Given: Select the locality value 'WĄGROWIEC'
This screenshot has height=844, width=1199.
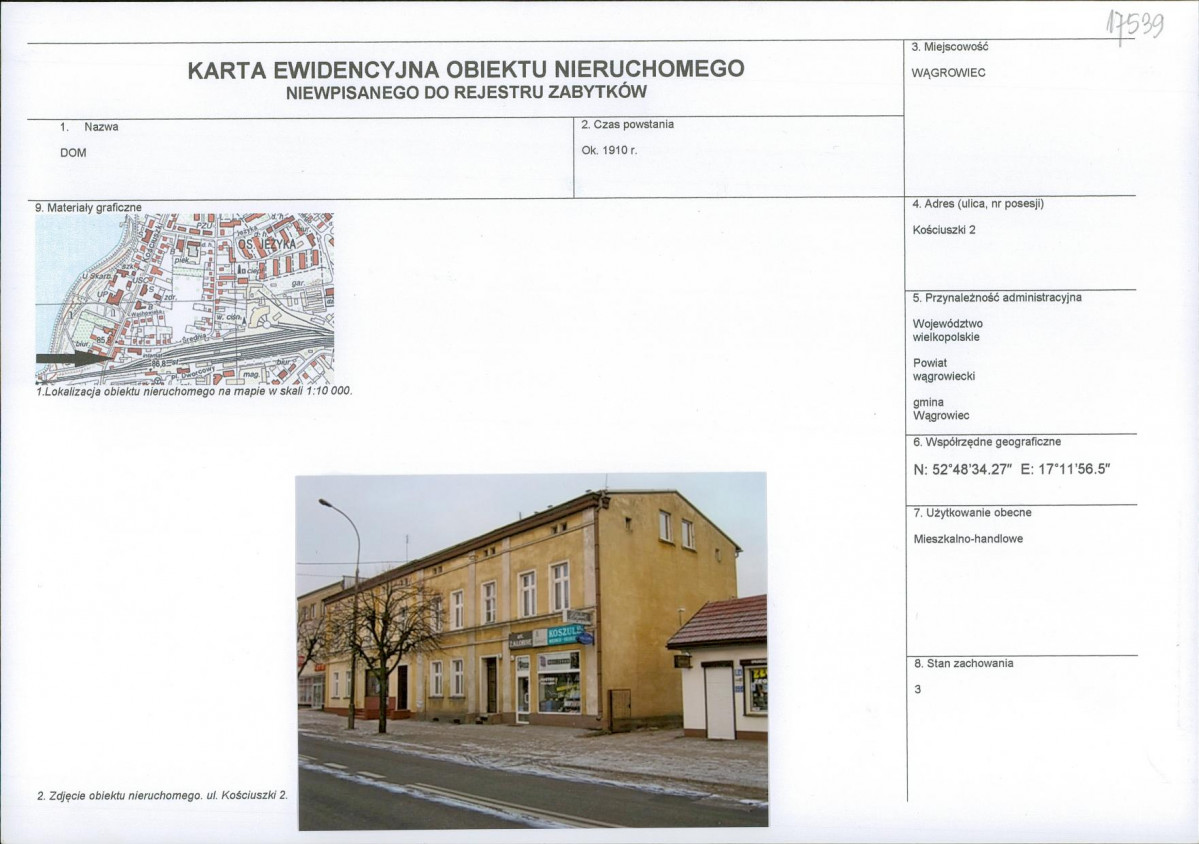Looking at the screenshot, I should pyautogui.click(x=949, y=73).
